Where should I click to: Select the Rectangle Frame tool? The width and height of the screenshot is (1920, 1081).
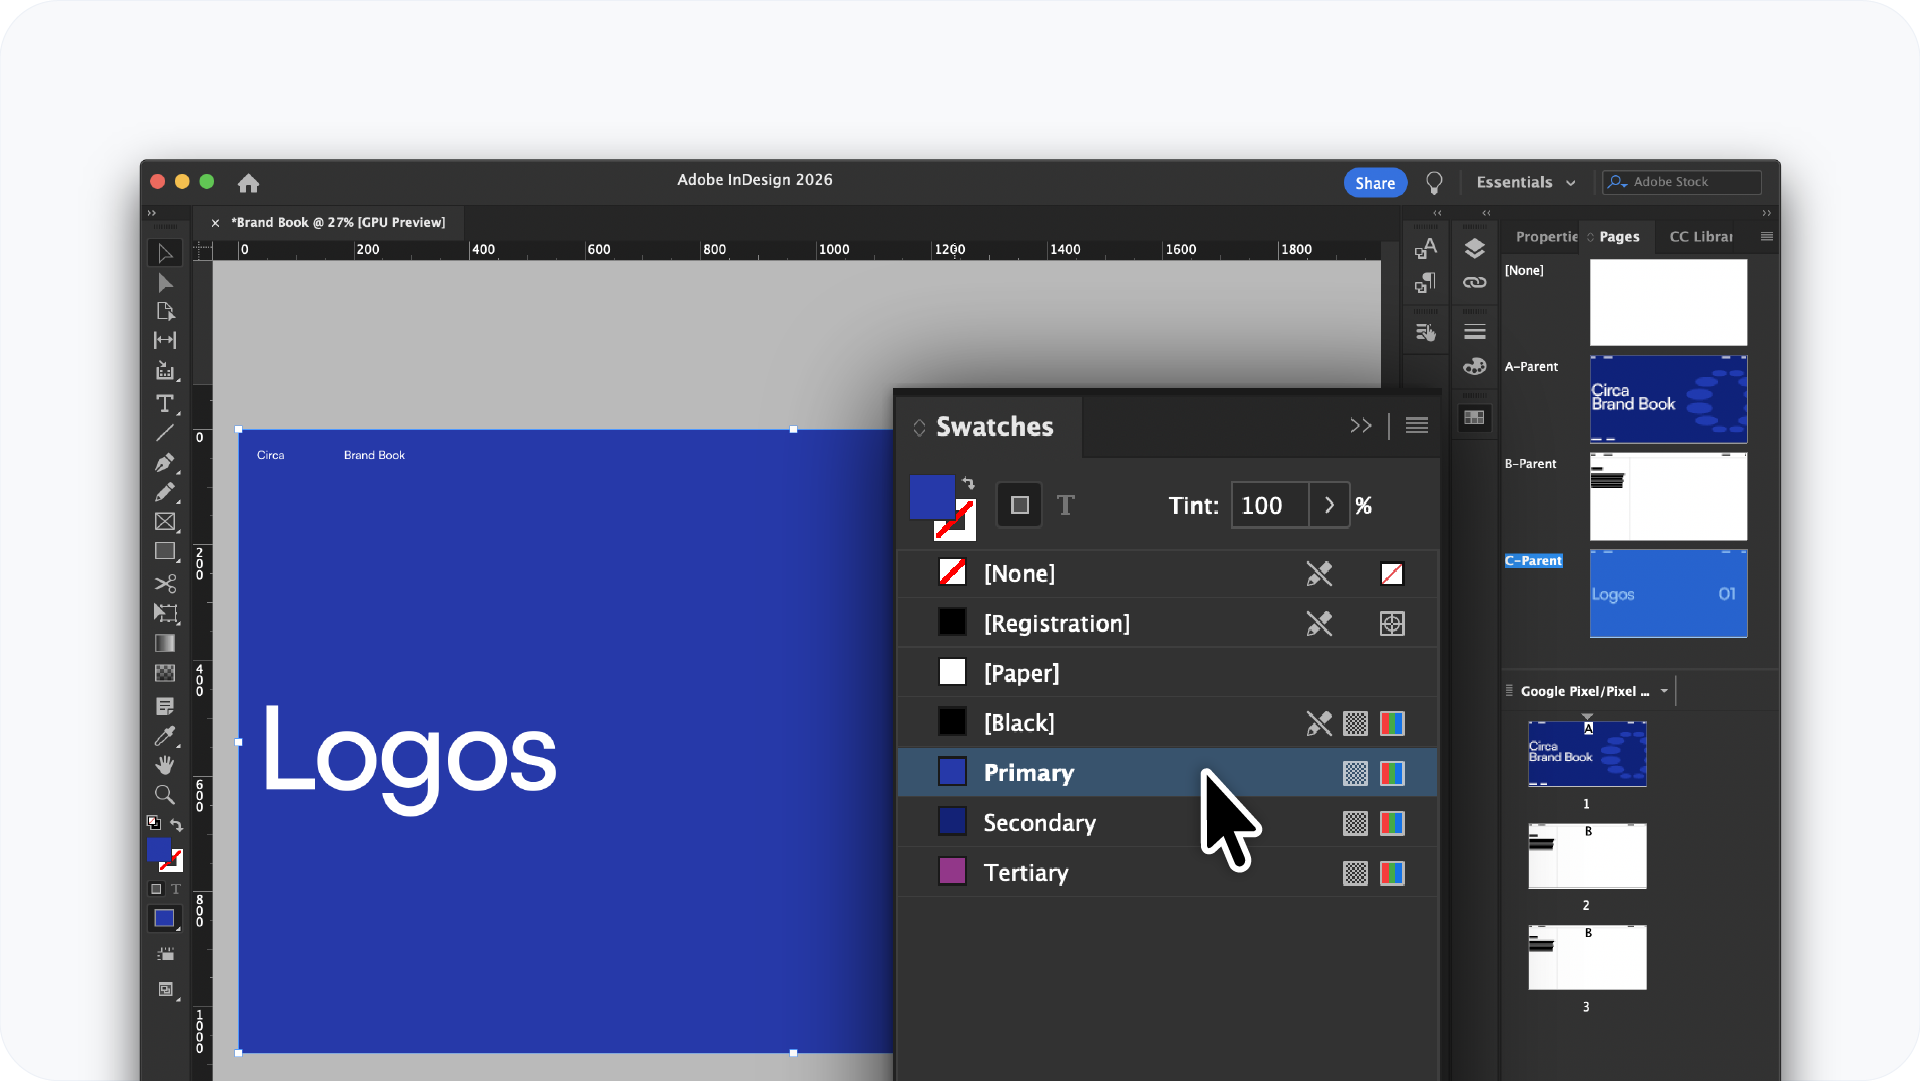coord(165,522)
